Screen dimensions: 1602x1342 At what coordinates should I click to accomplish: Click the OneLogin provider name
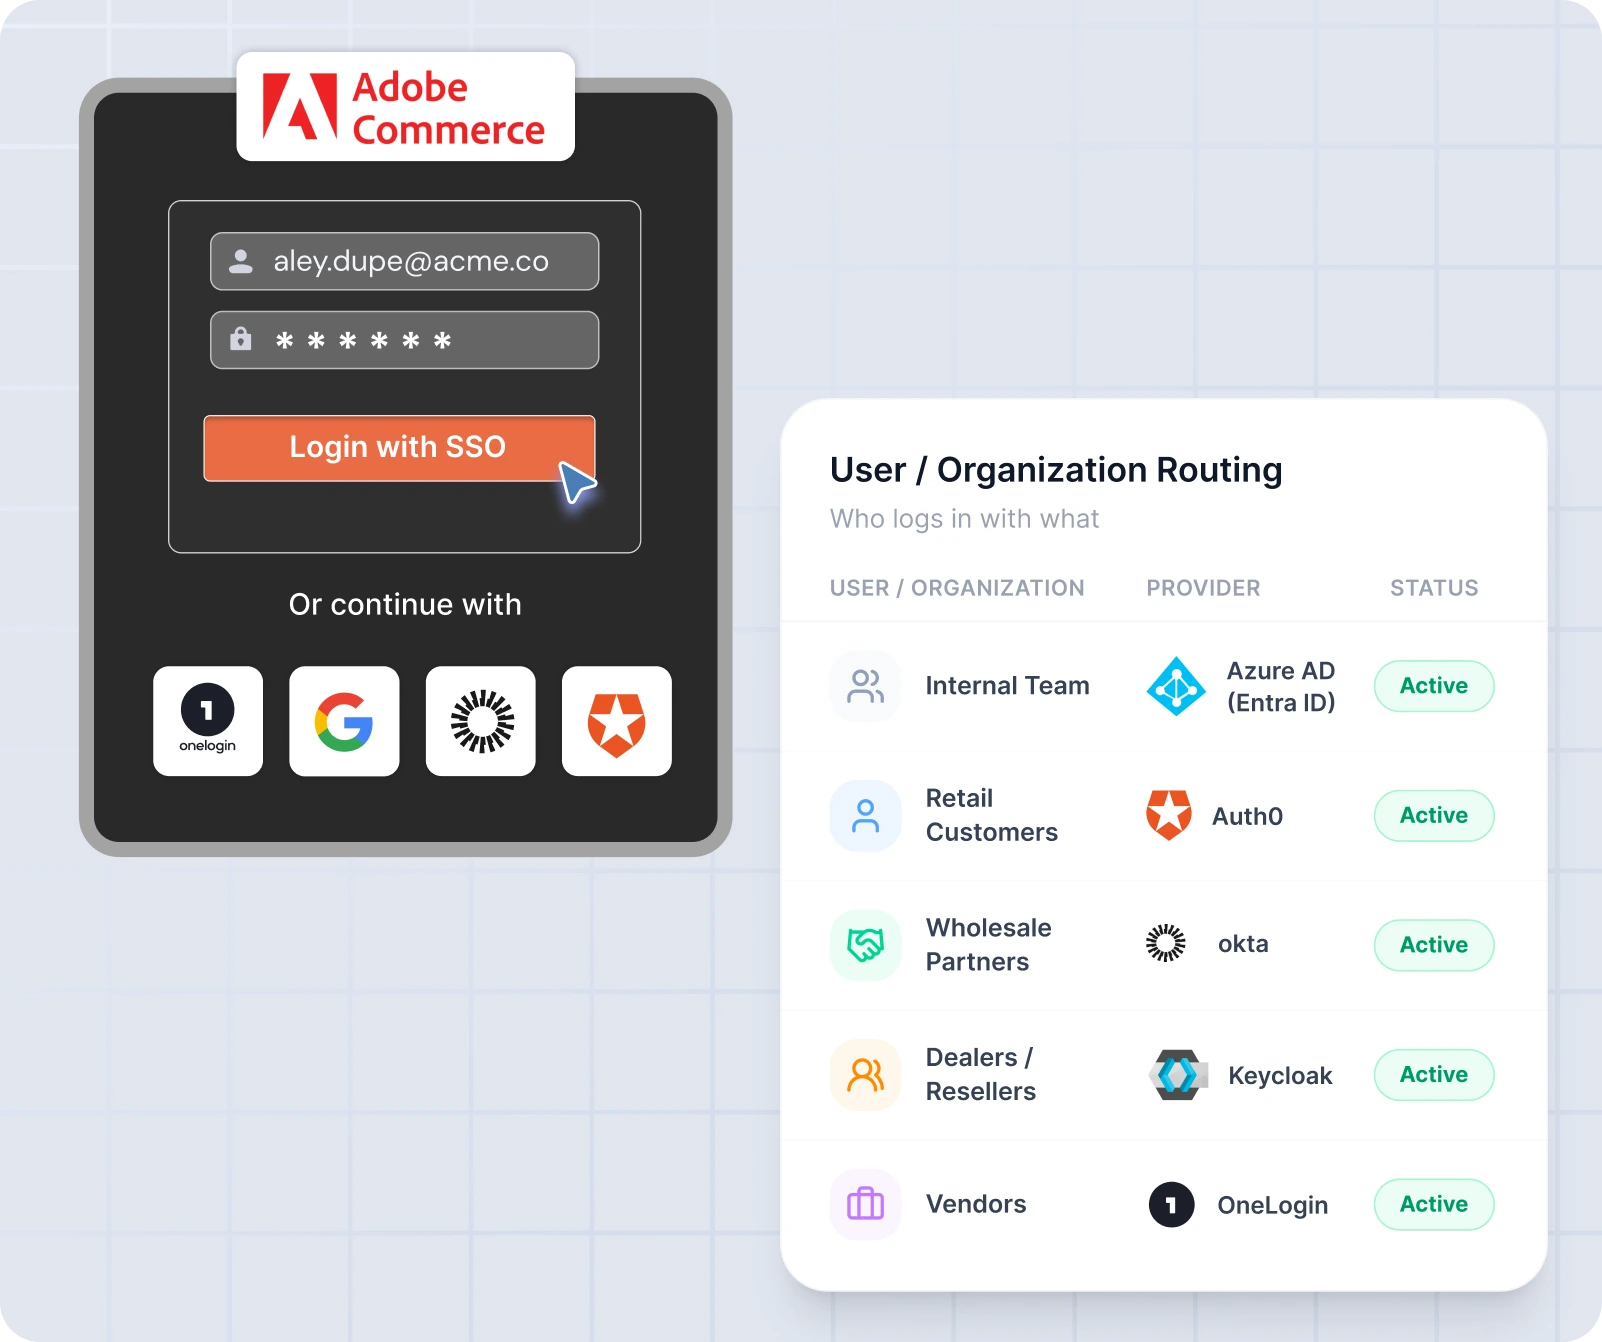click(1272, 1206)
